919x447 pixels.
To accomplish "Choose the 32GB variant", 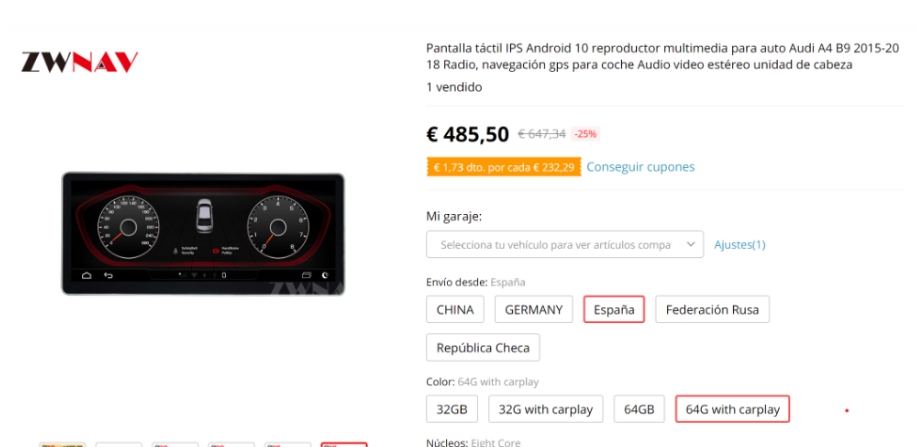I will point(452,409).
